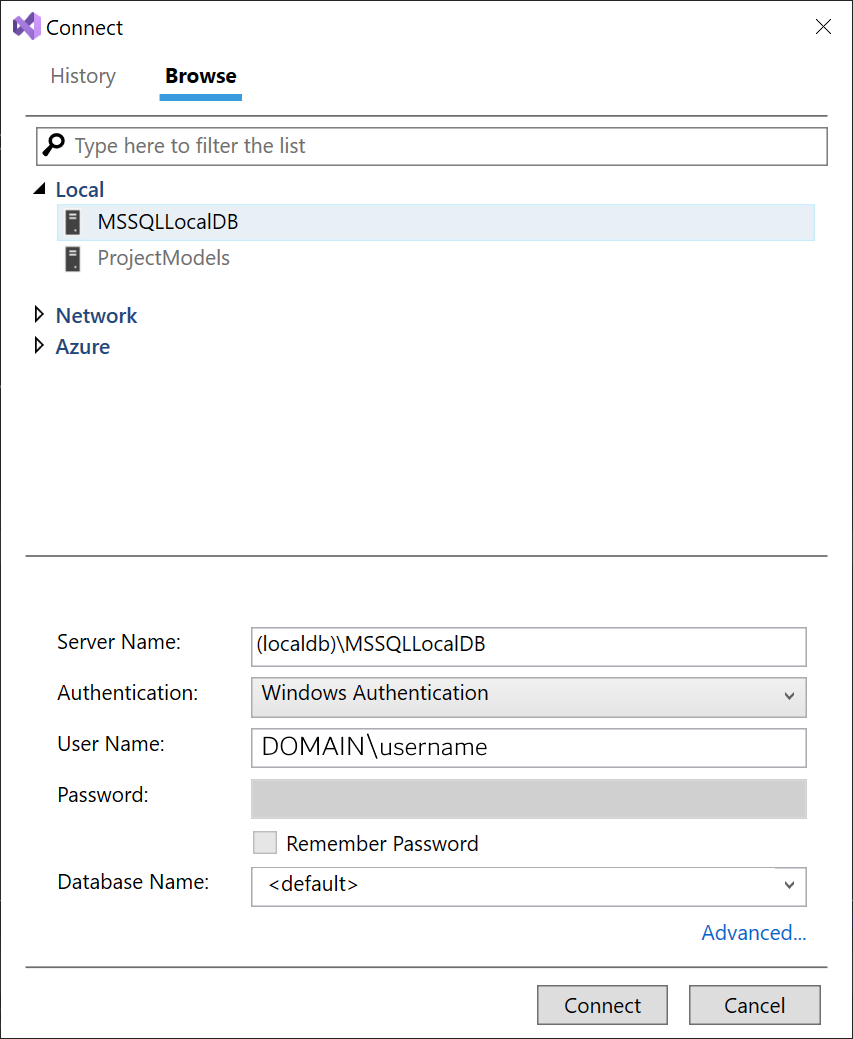Expand the Azure tree section

(x=40, y=346)
